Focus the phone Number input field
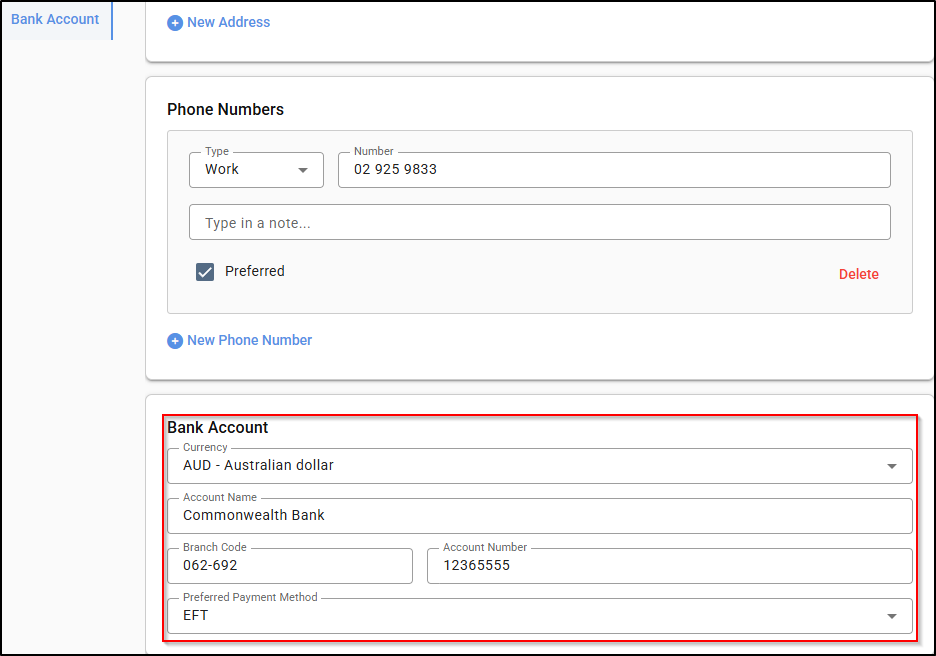The image size is (936, 656). click(614, 170)
